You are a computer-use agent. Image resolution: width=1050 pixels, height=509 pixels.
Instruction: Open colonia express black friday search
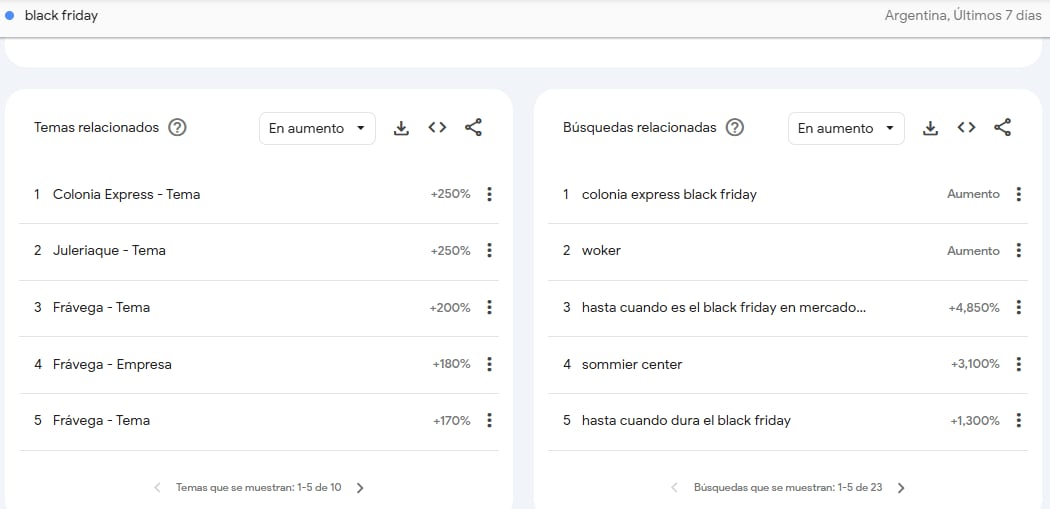point(669,194)
